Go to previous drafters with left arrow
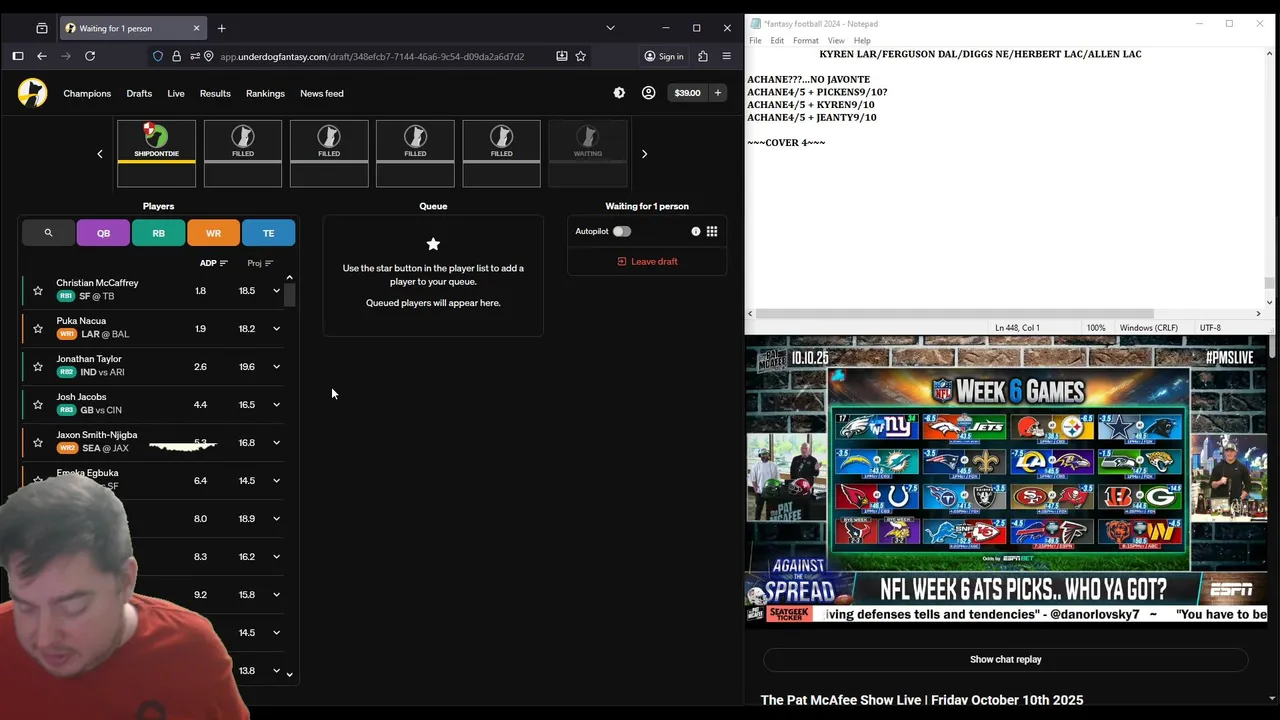Image resolution: width=1280 pixels, height=720 pixels. point(100,154)
